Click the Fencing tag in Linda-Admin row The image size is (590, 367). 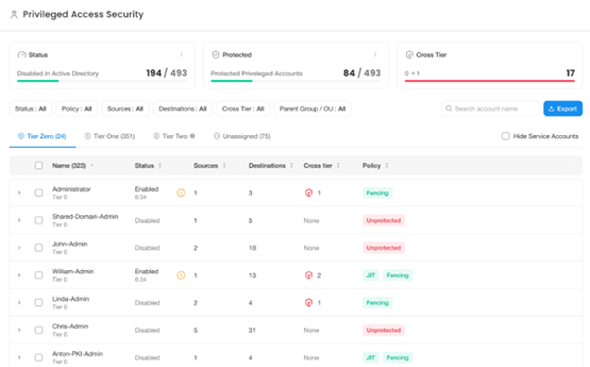tap(377, 303)
